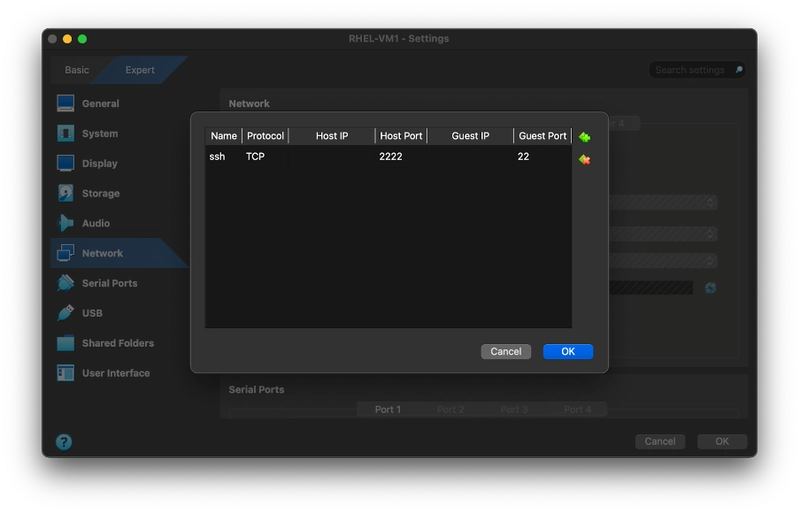Open System settings icon in sidebar
Screen dimensions: 800x513
pyautogui.click(x=65, y=134)
